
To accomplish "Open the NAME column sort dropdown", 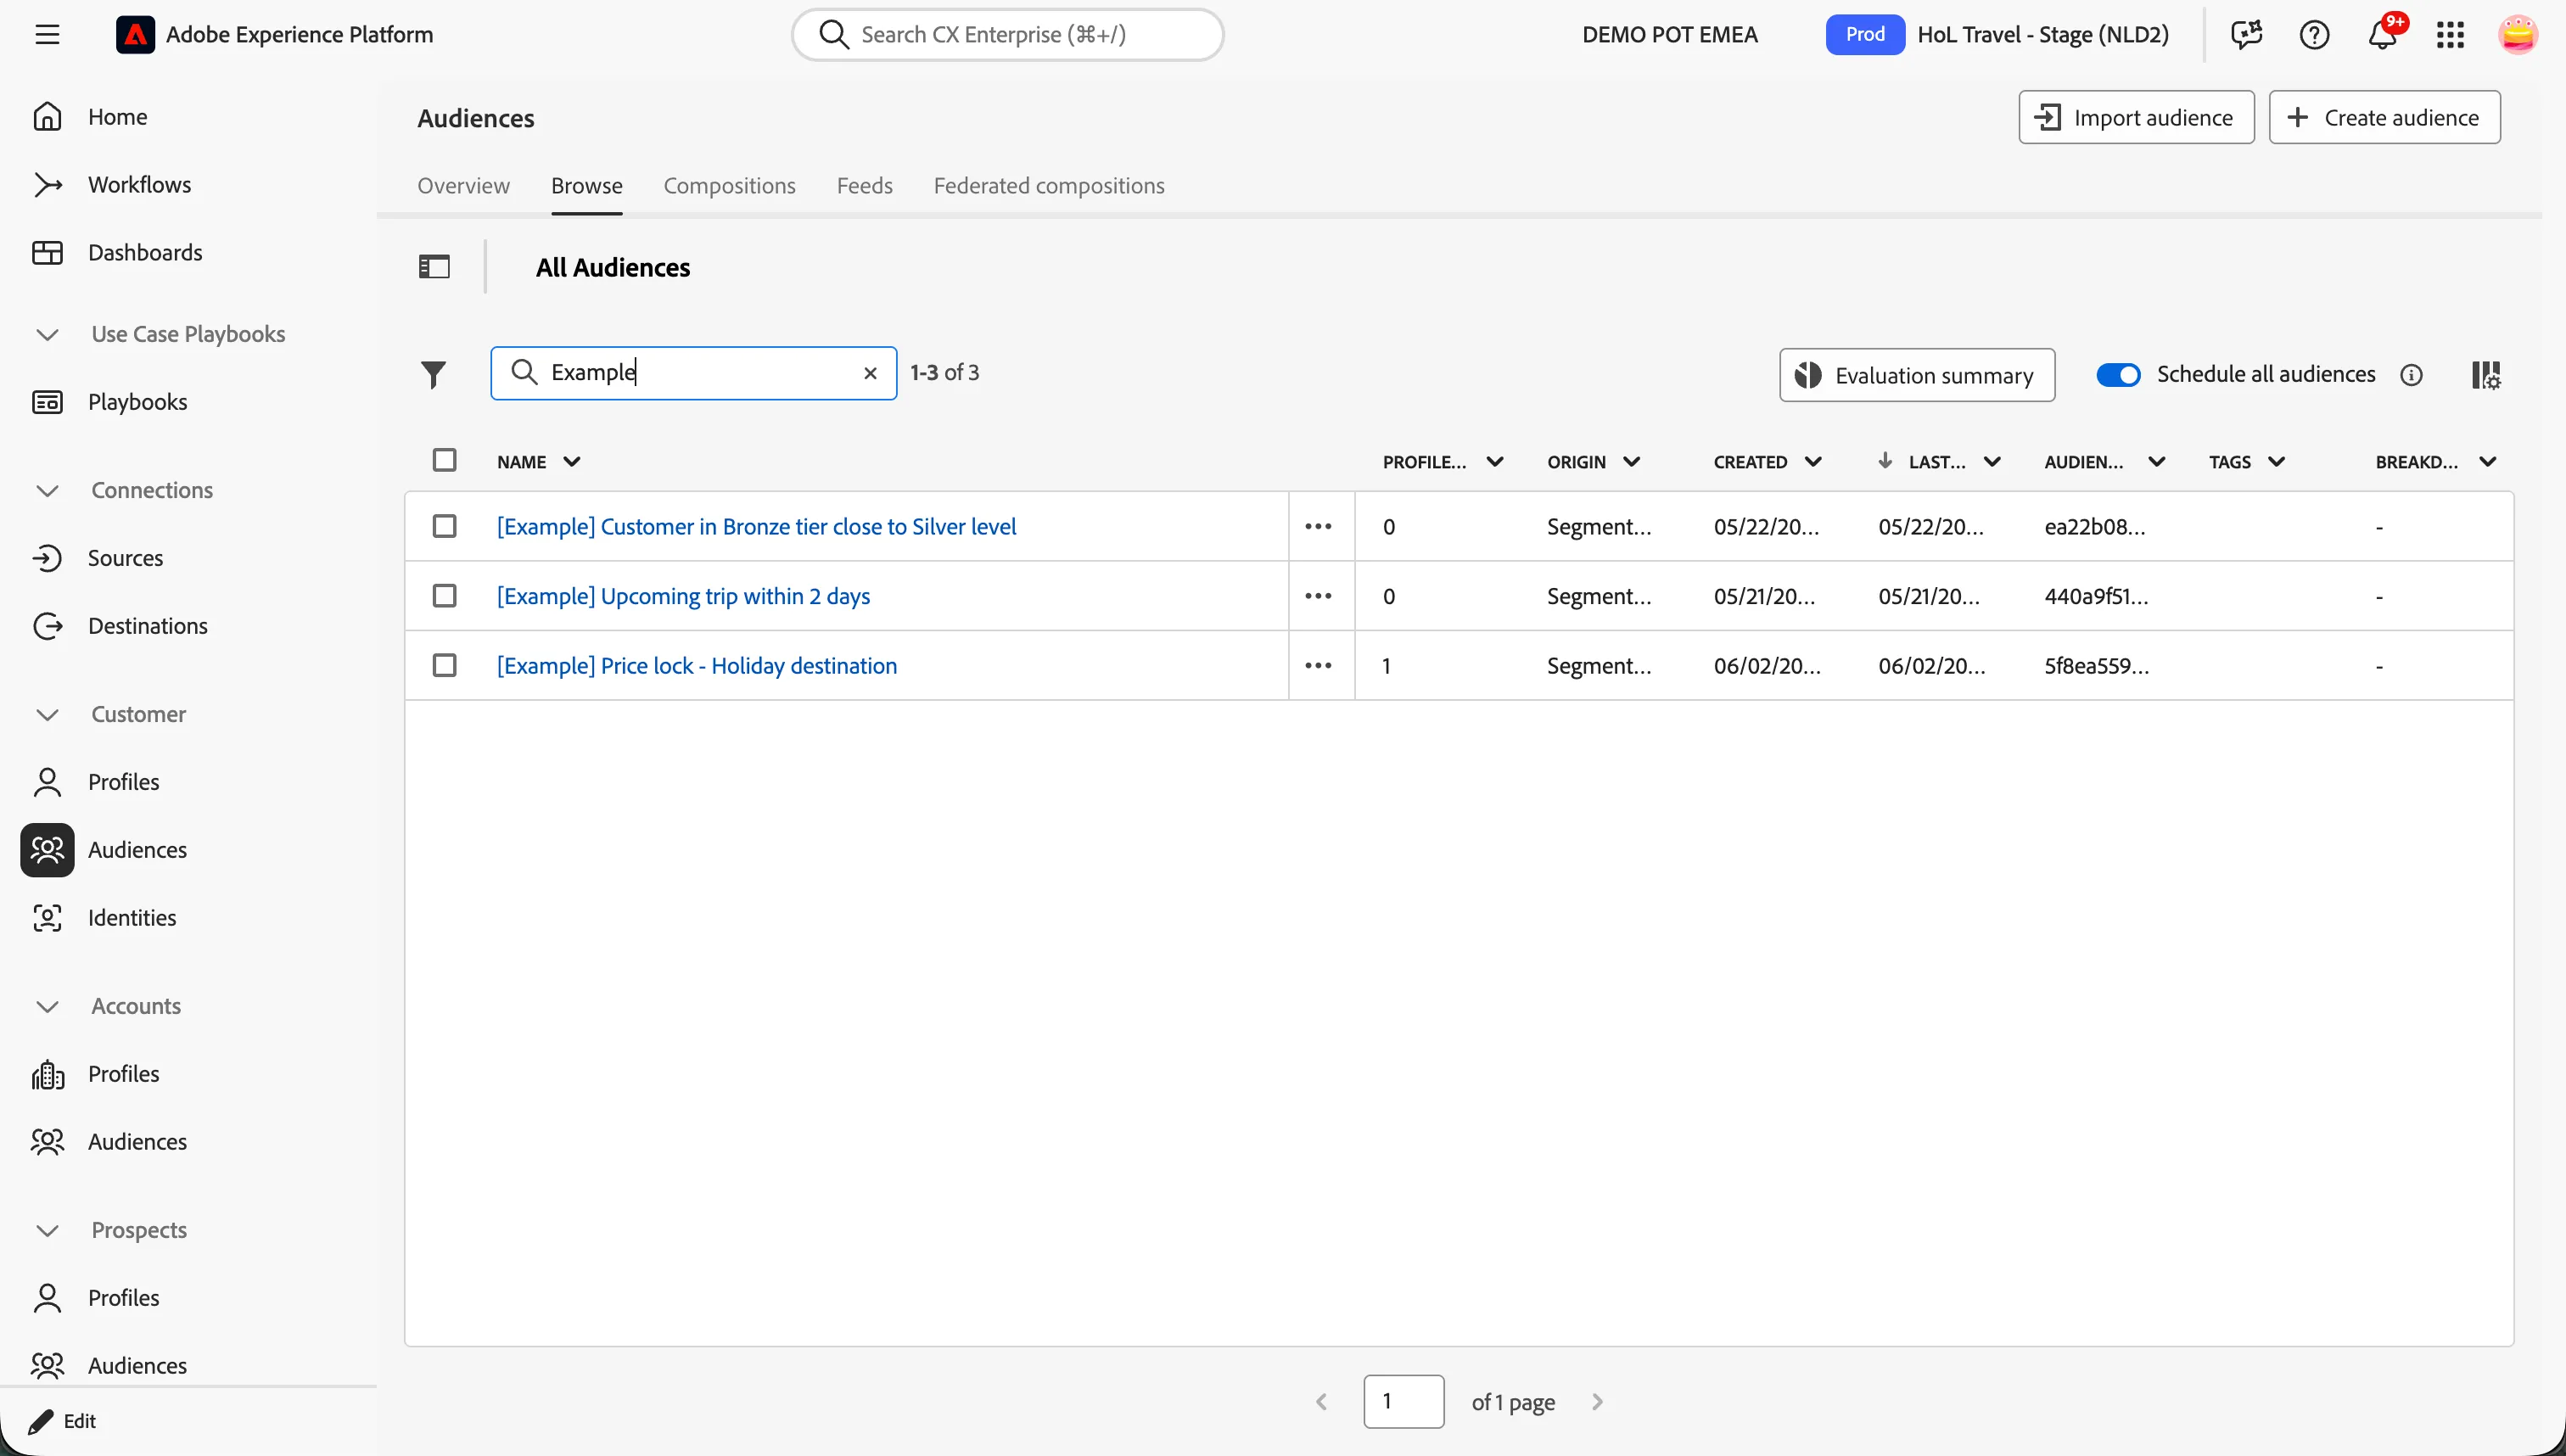I will 572,462.
